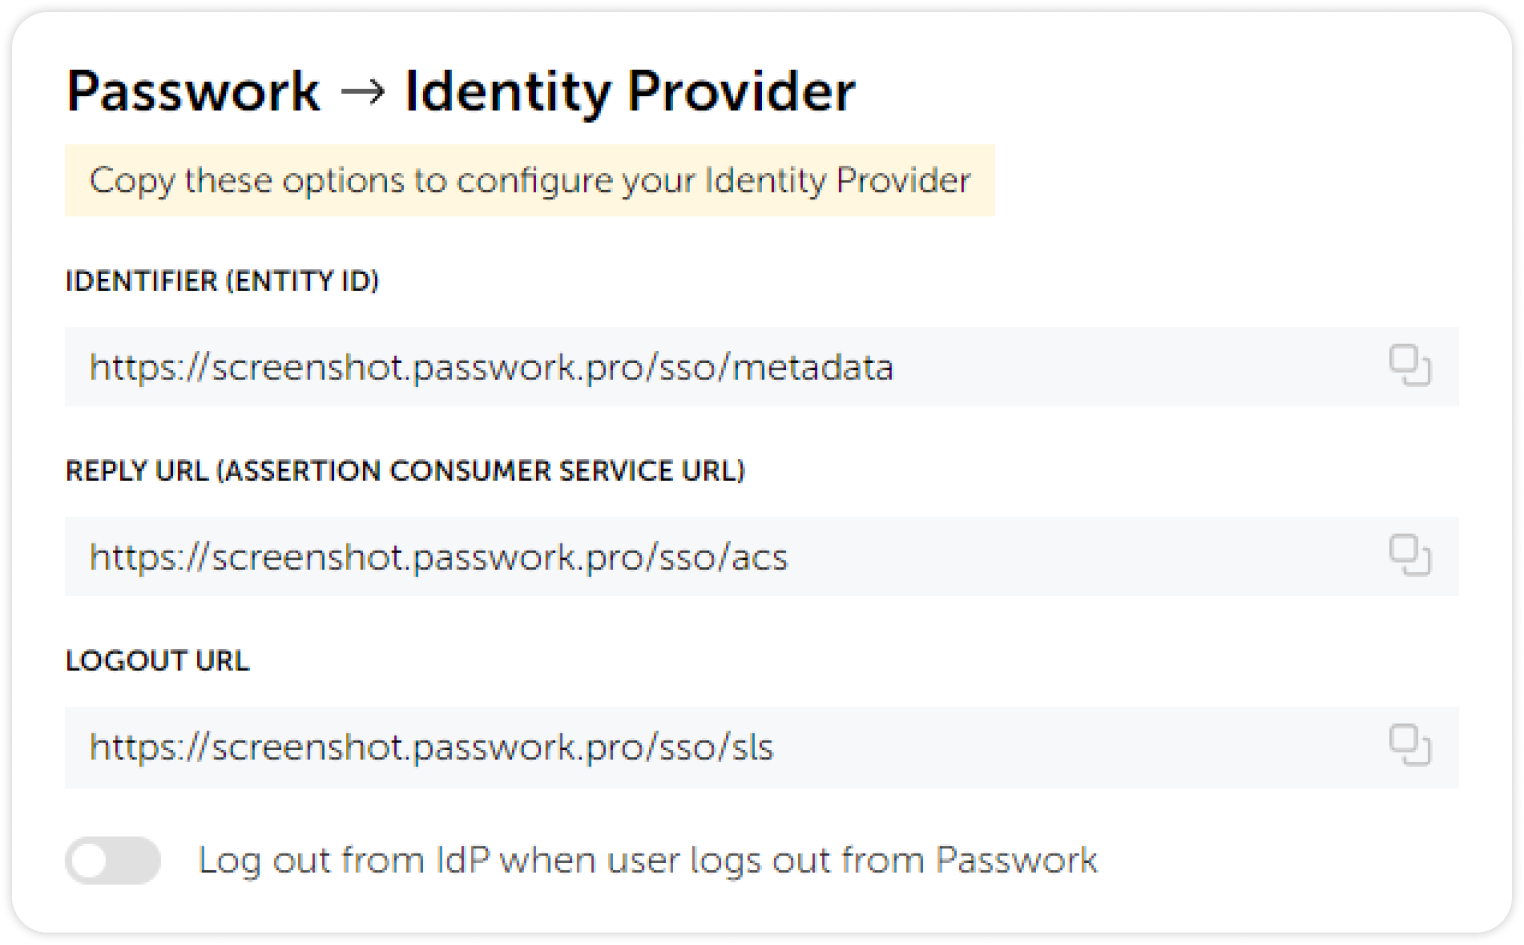Image resolution: width=1524 pixels, height=945 pixels.
Task: Click the arrow in the page heading
Action: coord(366,91)
